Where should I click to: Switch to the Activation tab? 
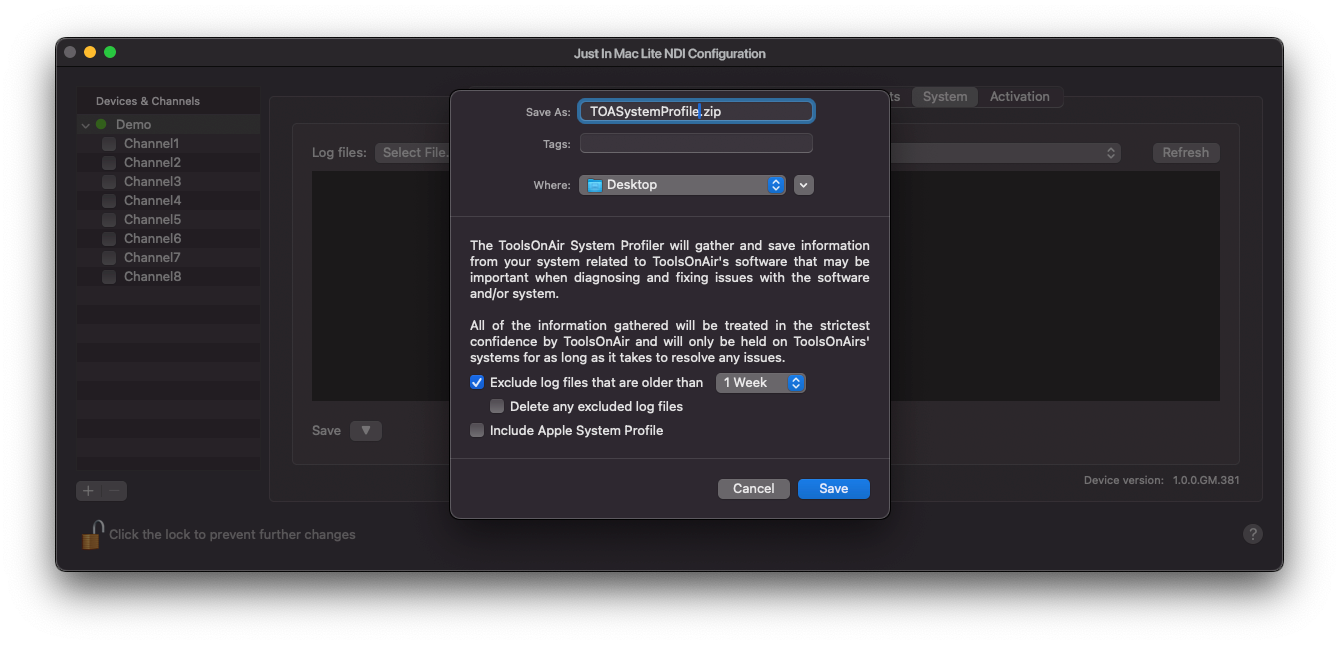tap(1020, 97)
